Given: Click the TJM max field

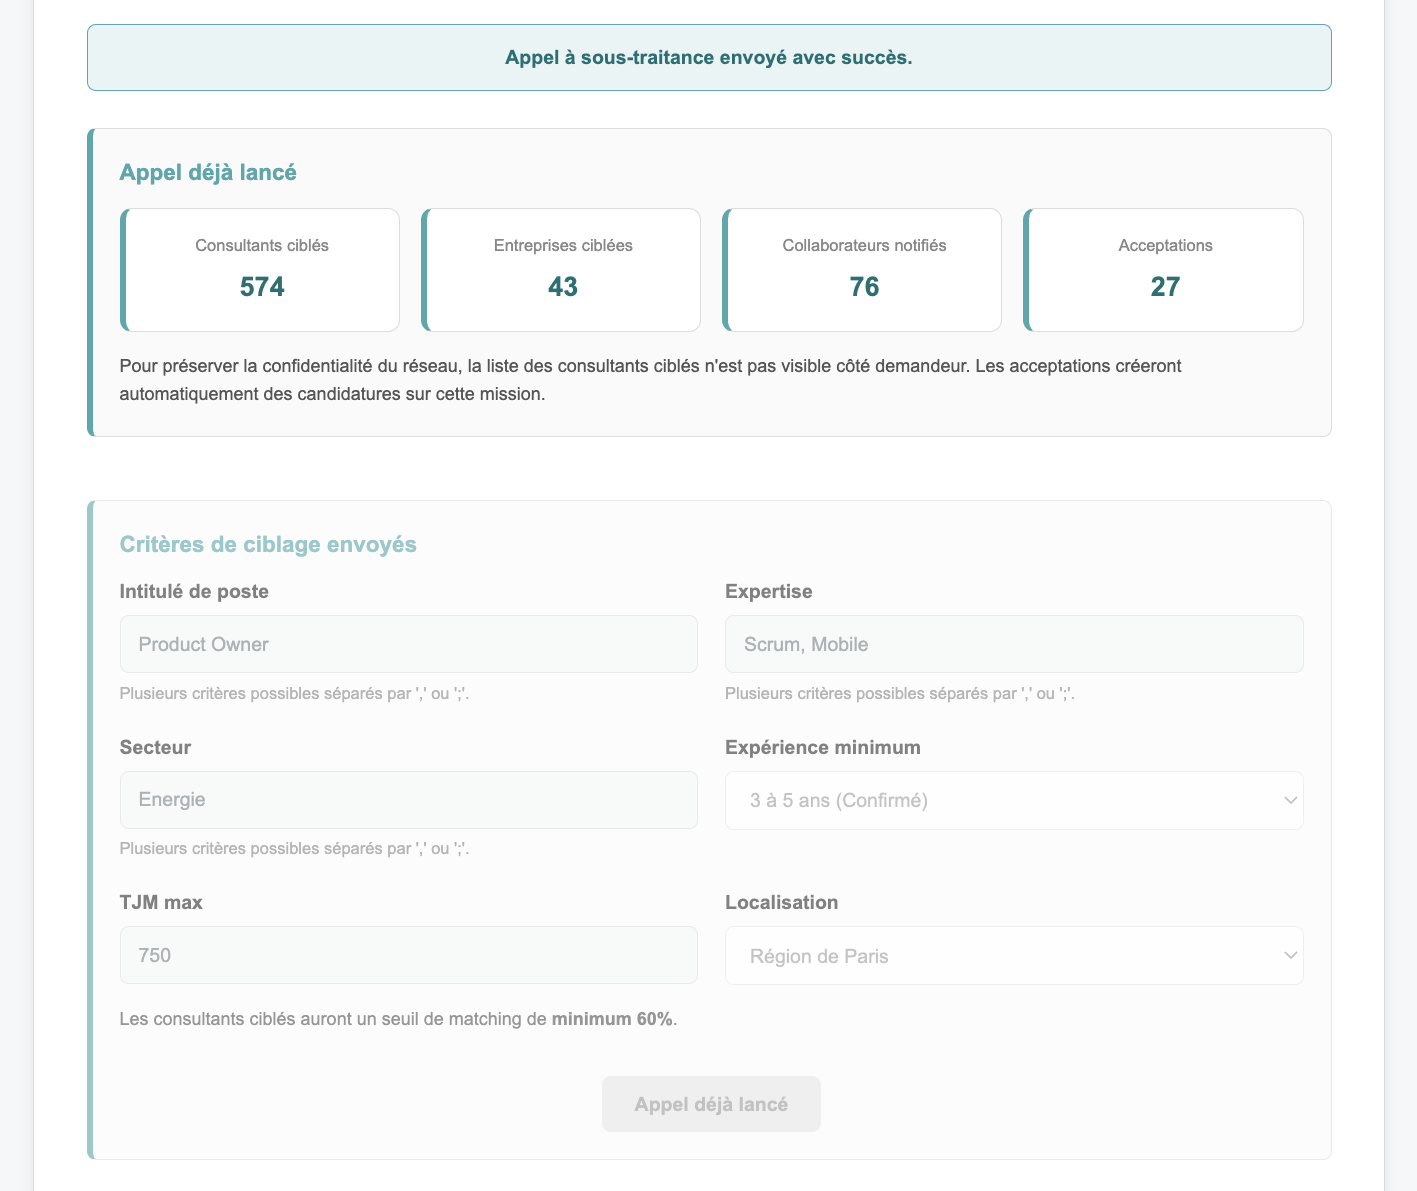Looking at the screenshot, I should pyautogui.click(x=409, y=955).
